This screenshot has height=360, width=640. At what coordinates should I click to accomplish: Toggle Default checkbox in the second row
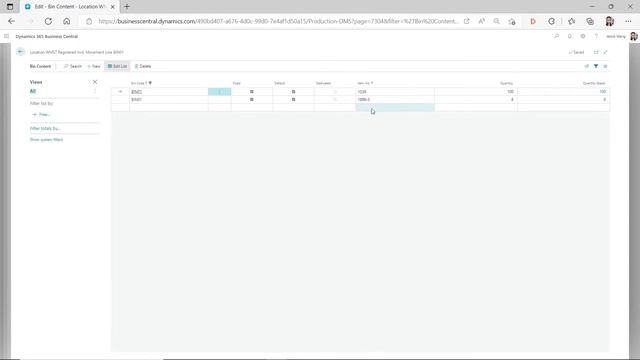[293, 100]
